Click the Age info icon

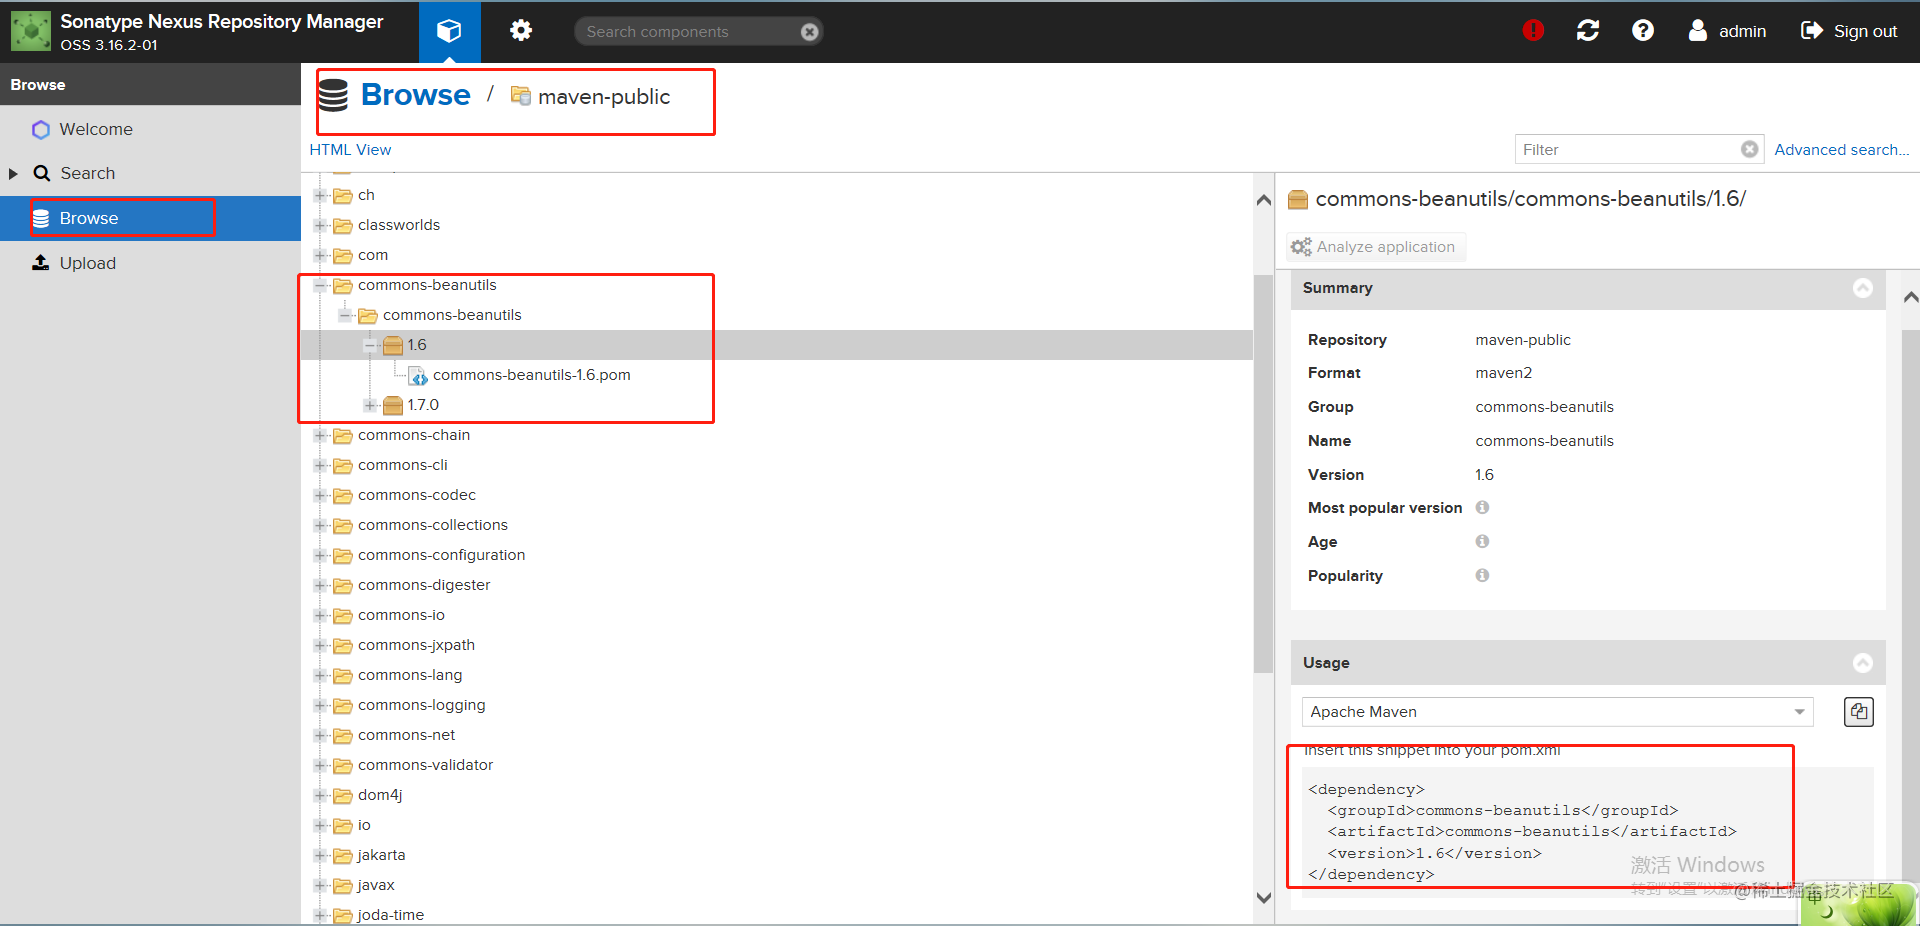tap(1482, 542)
